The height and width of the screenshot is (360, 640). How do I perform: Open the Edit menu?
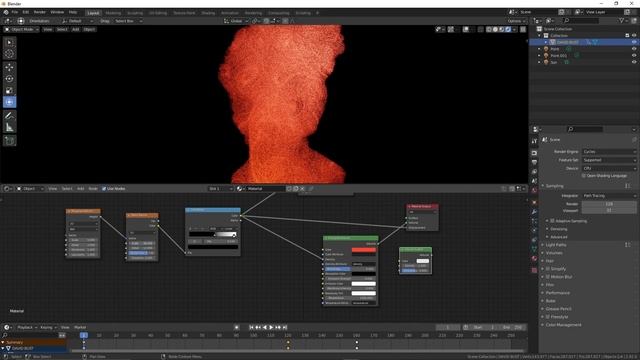(x=26, y=12)
